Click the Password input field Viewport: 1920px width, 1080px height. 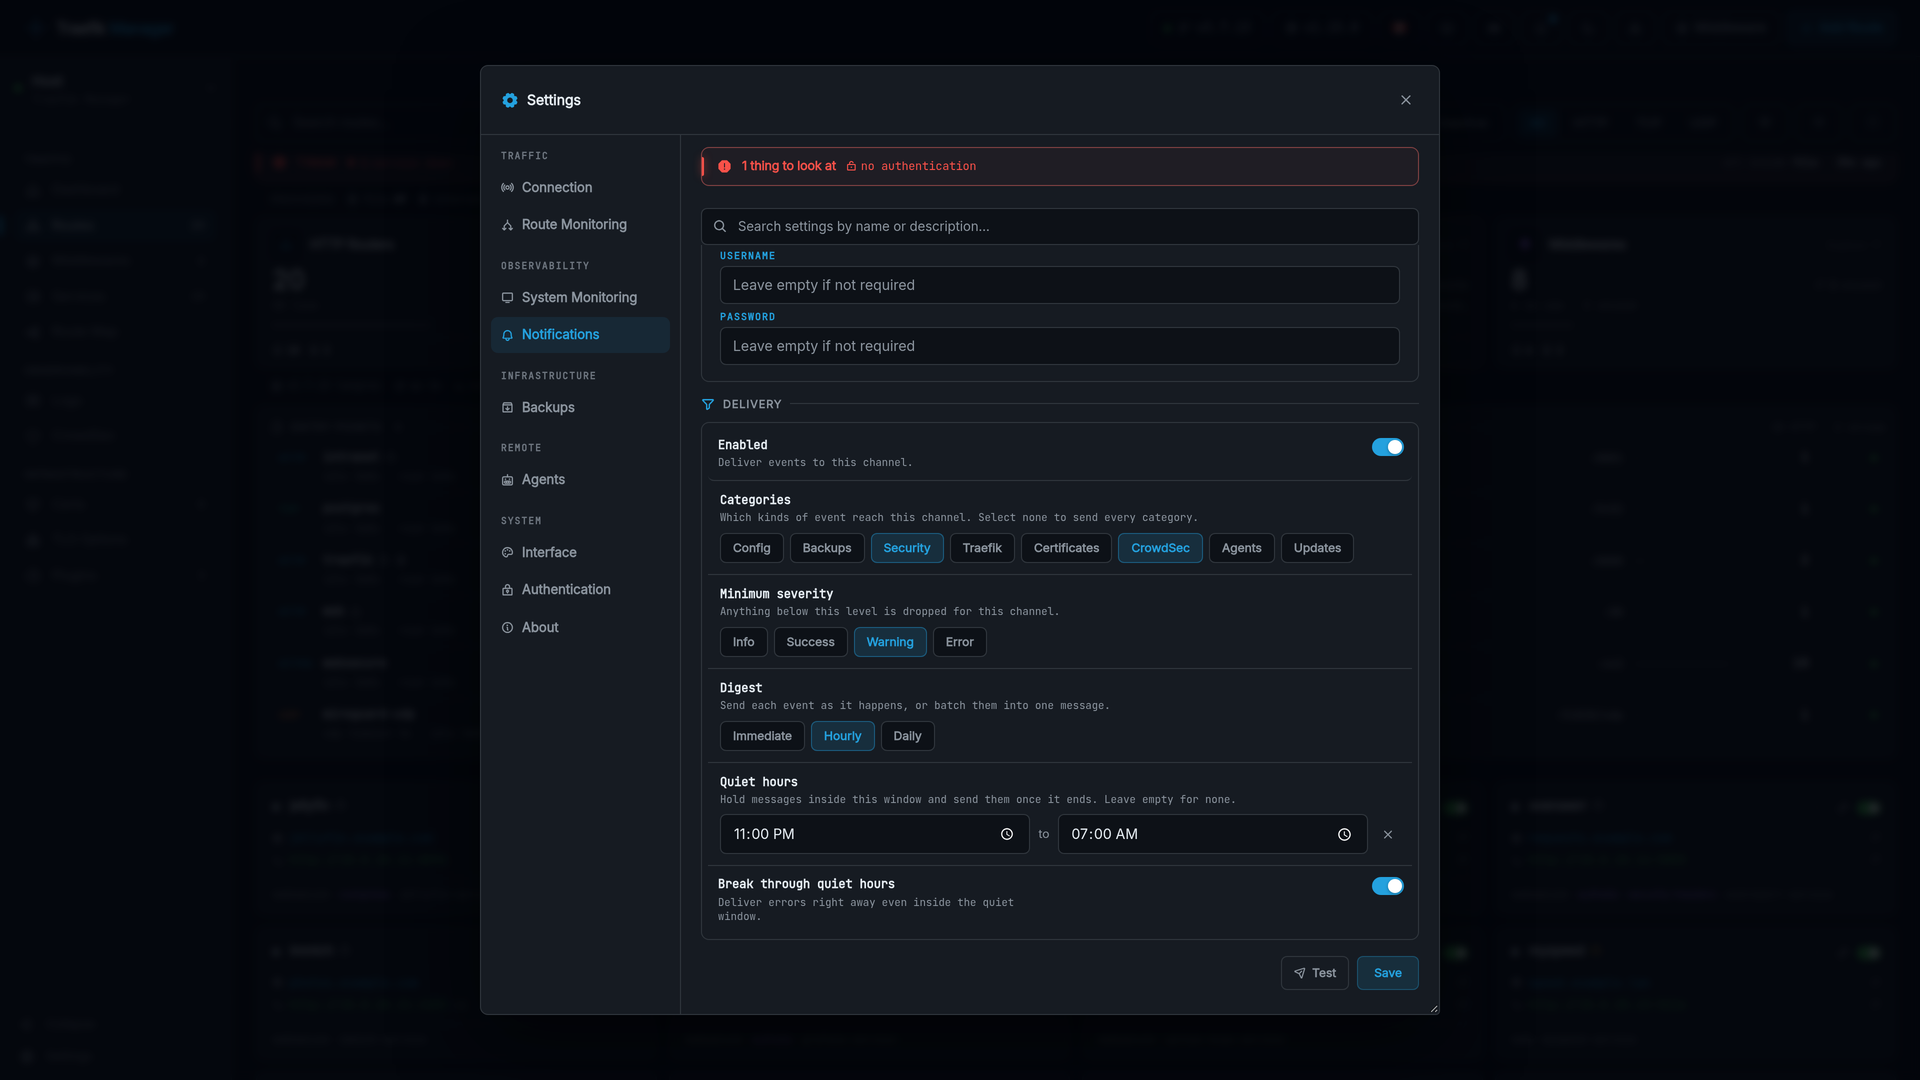click(1059, 346)
